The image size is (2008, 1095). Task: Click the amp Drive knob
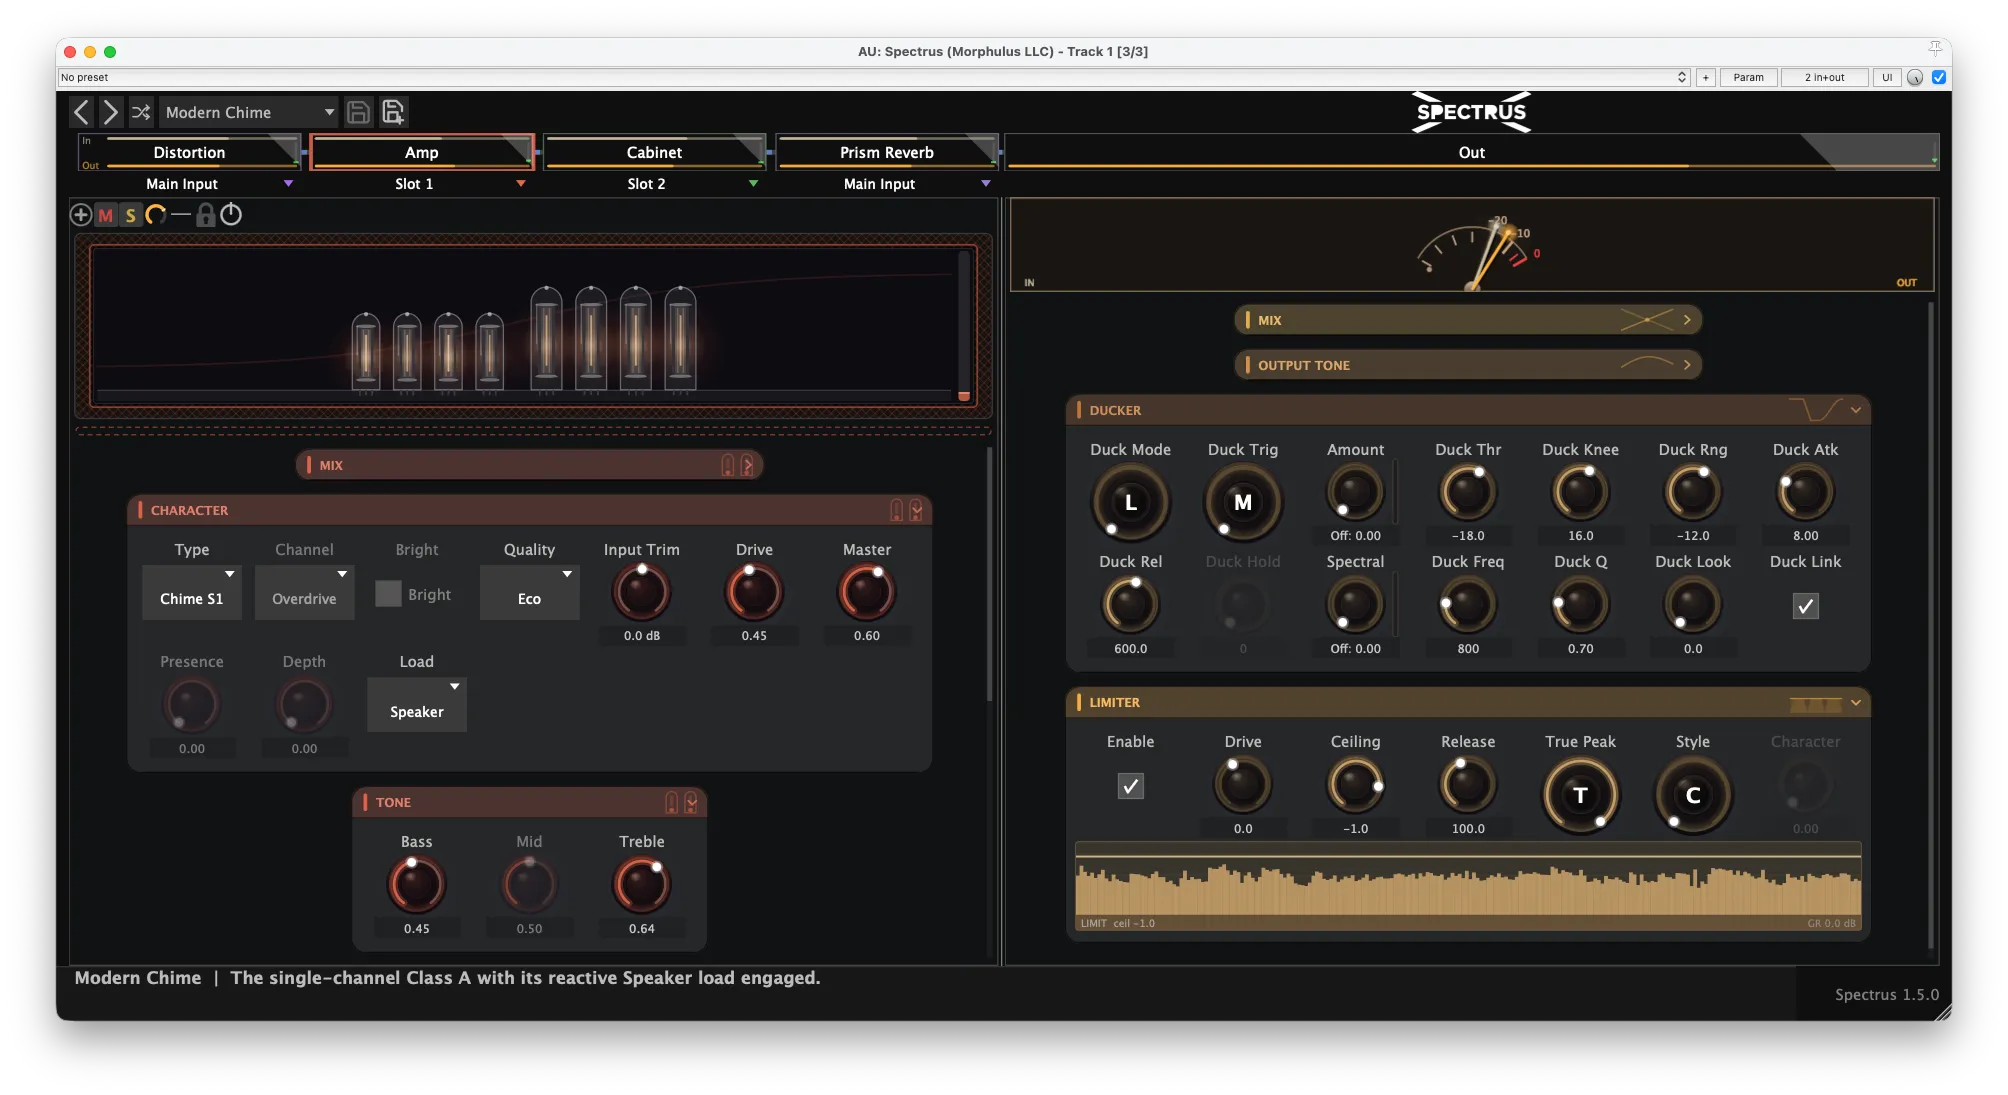point(754,592)
